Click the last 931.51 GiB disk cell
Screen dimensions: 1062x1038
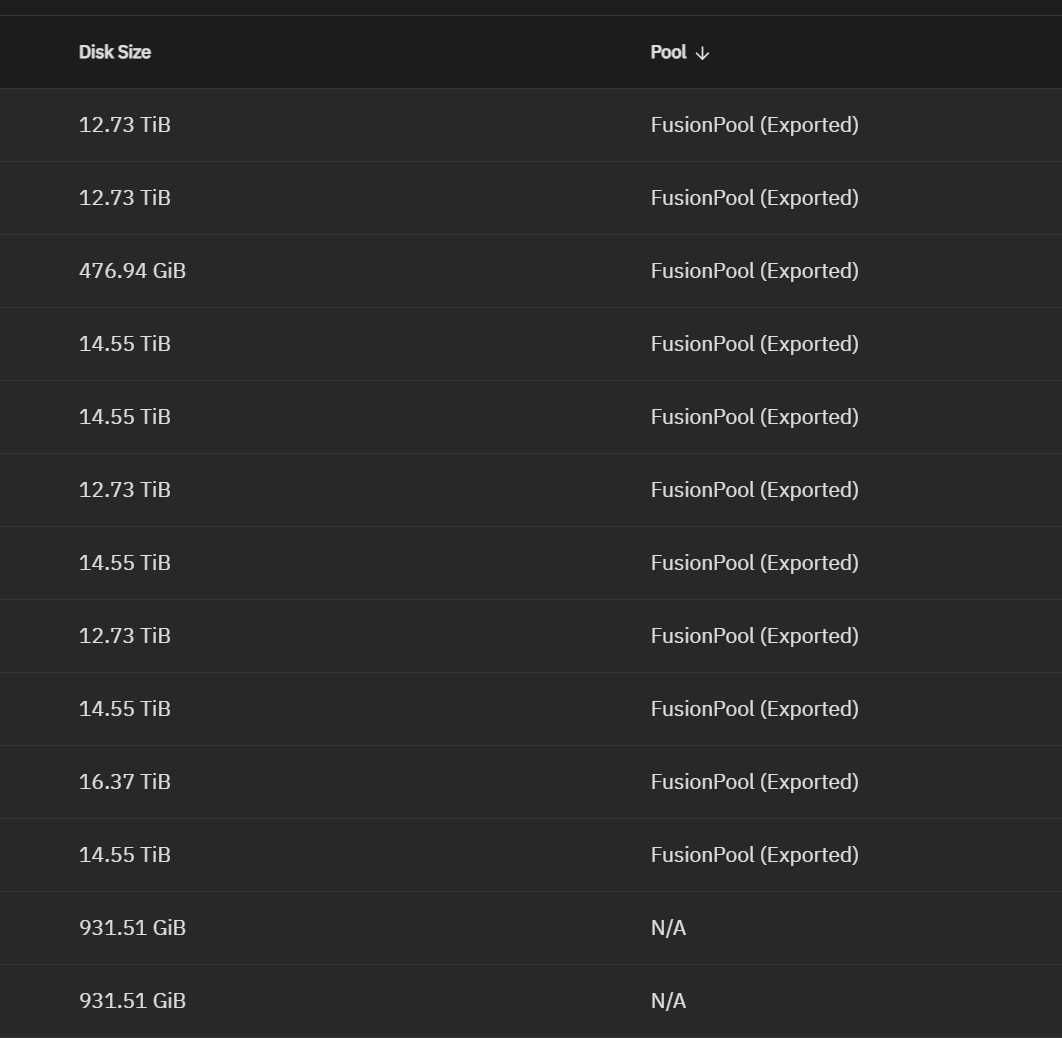tap(132, 1001)
